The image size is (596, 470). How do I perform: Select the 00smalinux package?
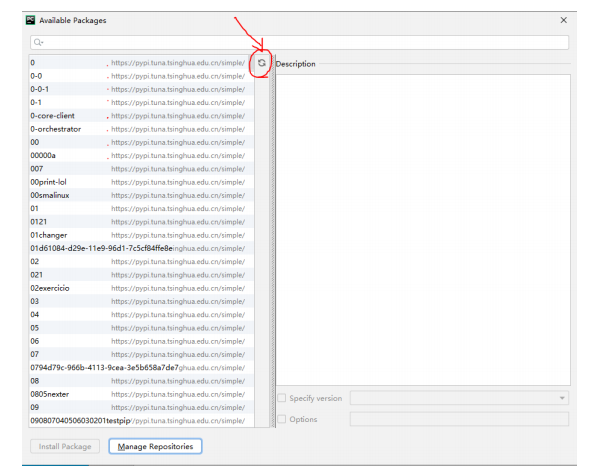[141, 195]
